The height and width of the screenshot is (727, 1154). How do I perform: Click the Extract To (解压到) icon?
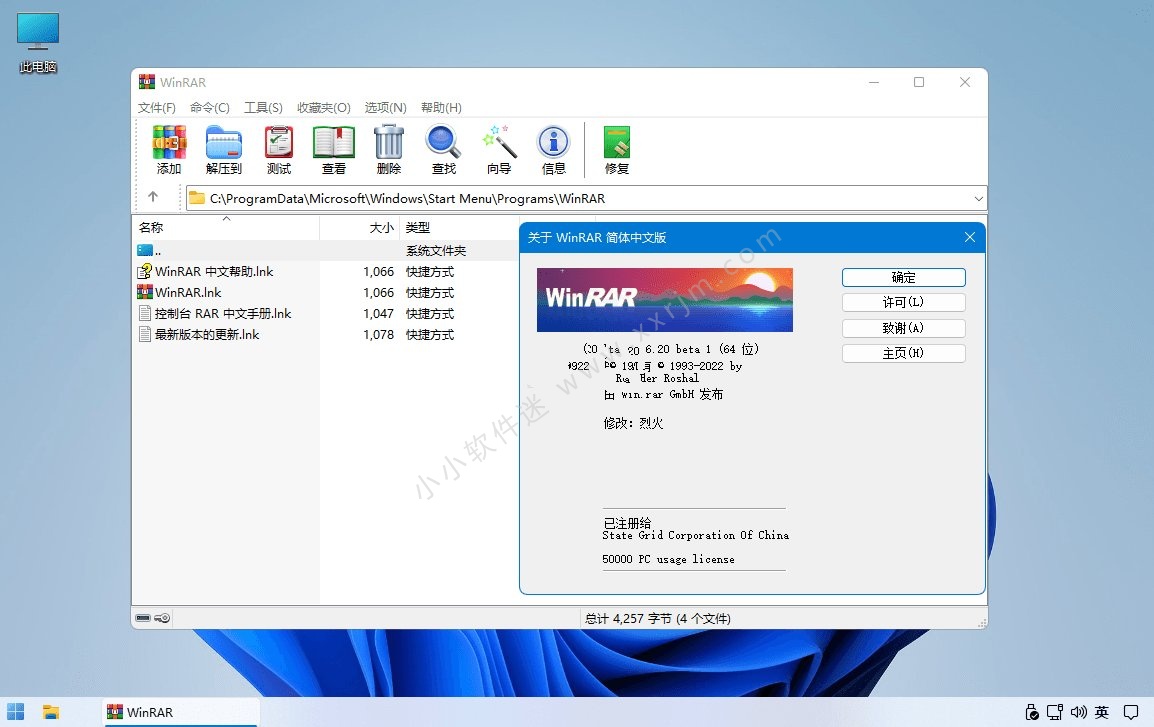(x=224, y=143)
